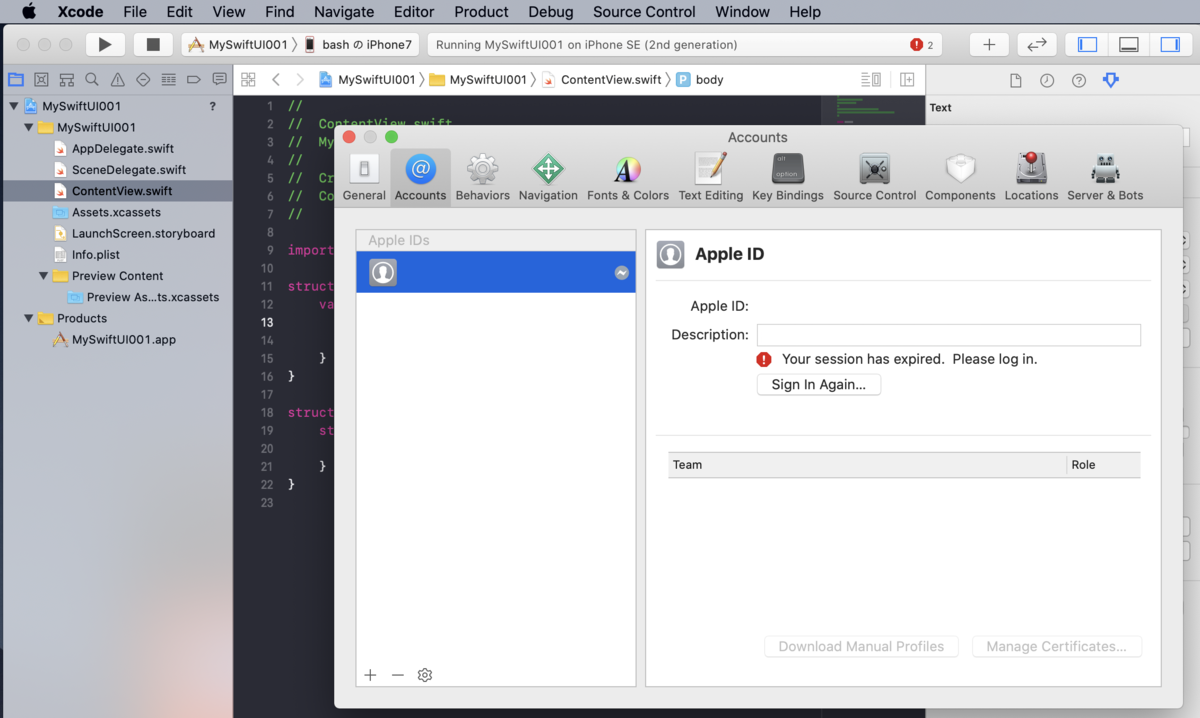1200x718 pixels.
Task: Open the Product menu
Action: pyautogui.click(x=481, y=12)
